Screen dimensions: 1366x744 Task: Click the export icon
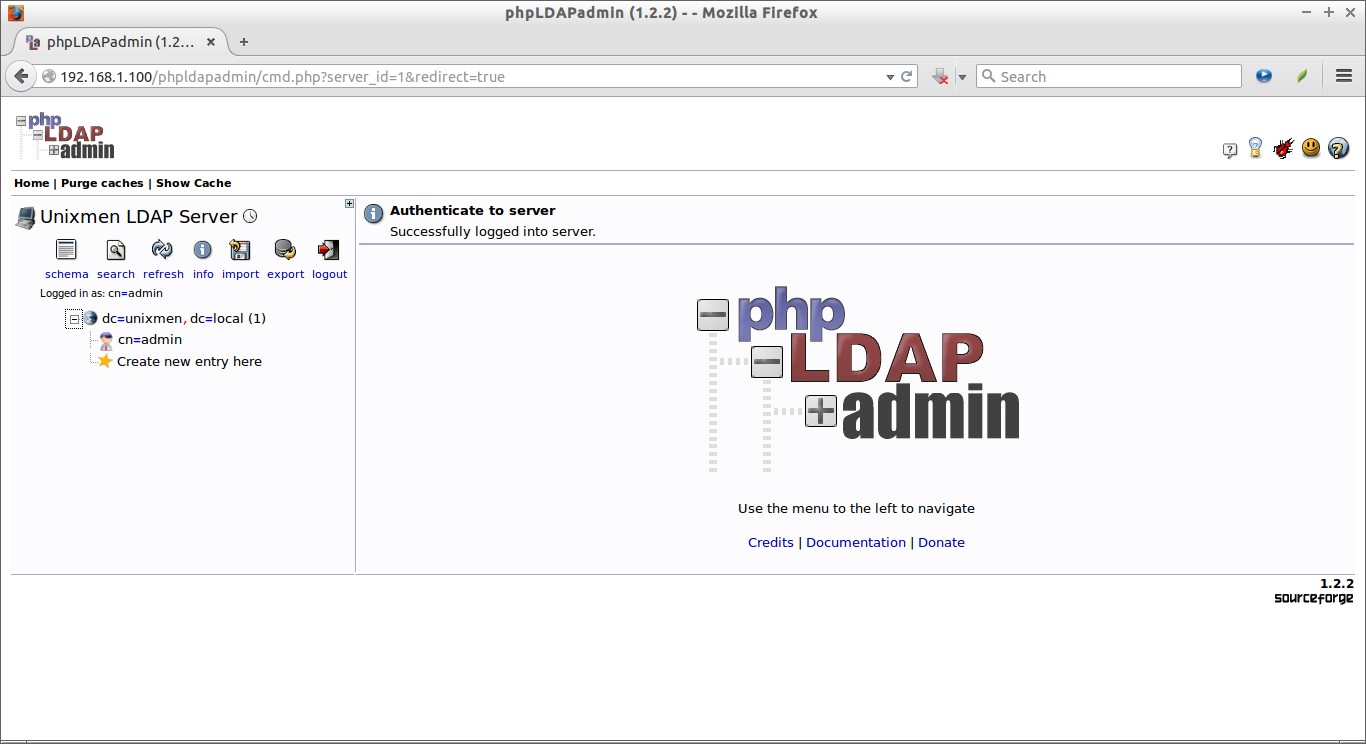(285, 250)
